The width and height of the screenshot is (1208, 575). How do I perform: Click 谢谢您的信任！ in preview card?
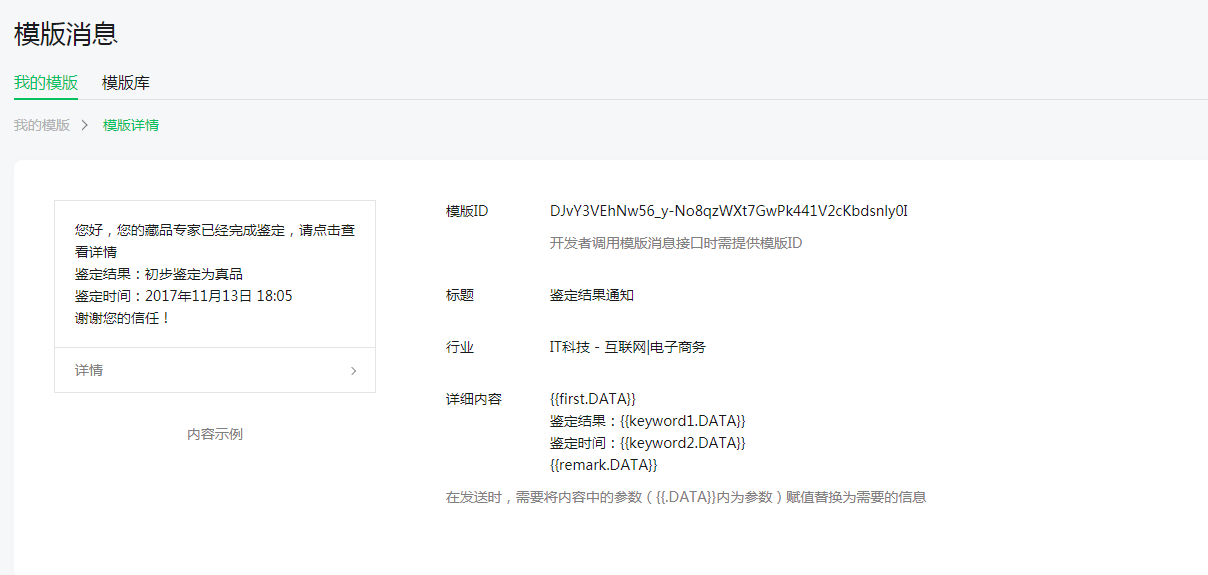[124, 318]
